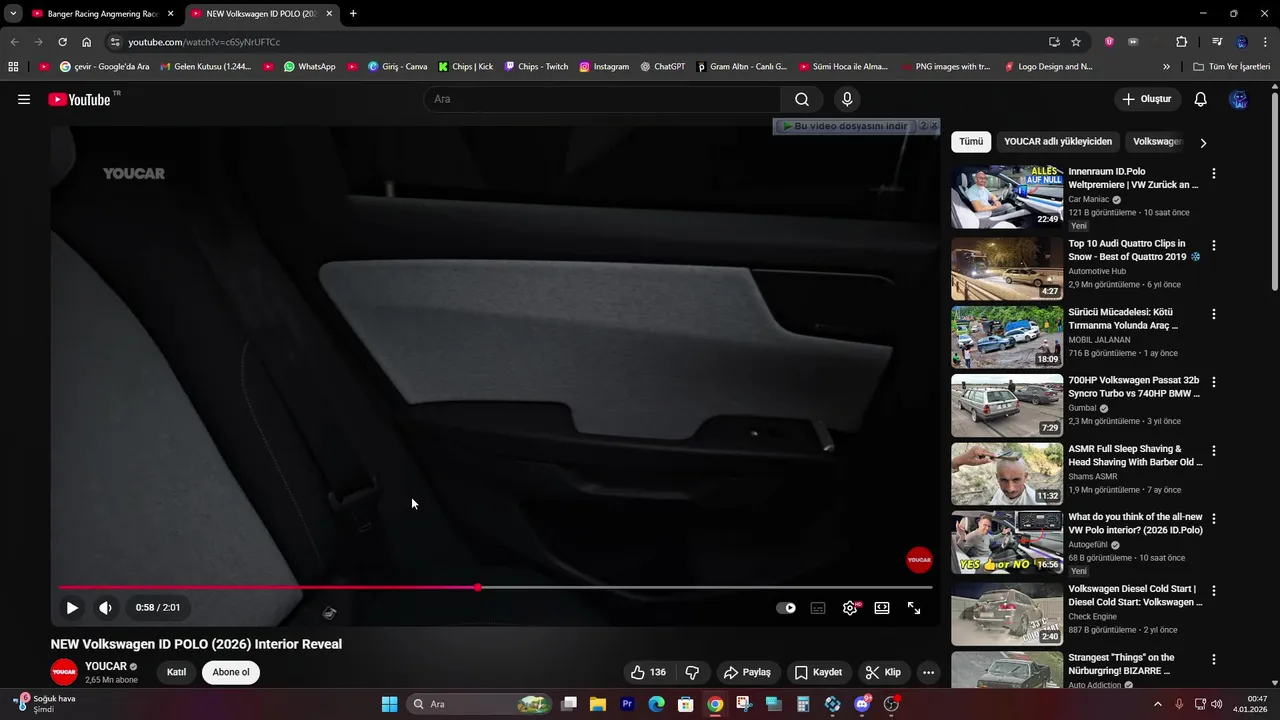The width and height of the screenshot is (1280, 720).
Task: Bookmark this page with the star
Action: click(1076, 42)
